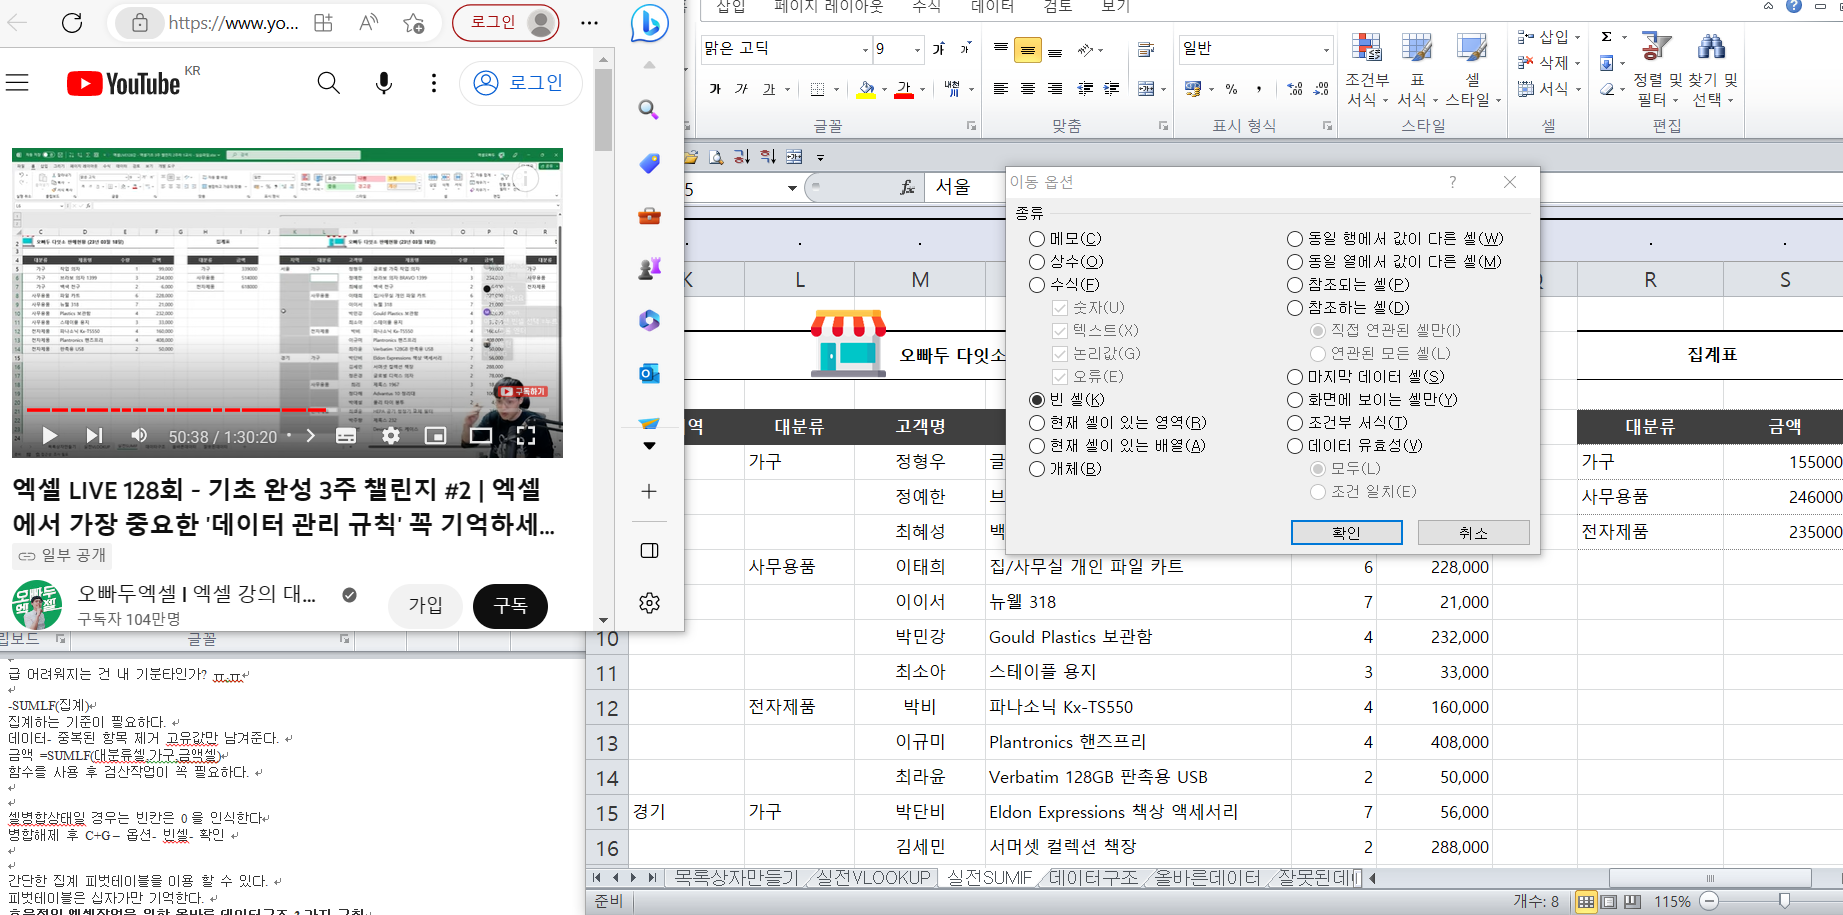
Task: Open Edge sidebar shopping tag icon
Action: 649,163
